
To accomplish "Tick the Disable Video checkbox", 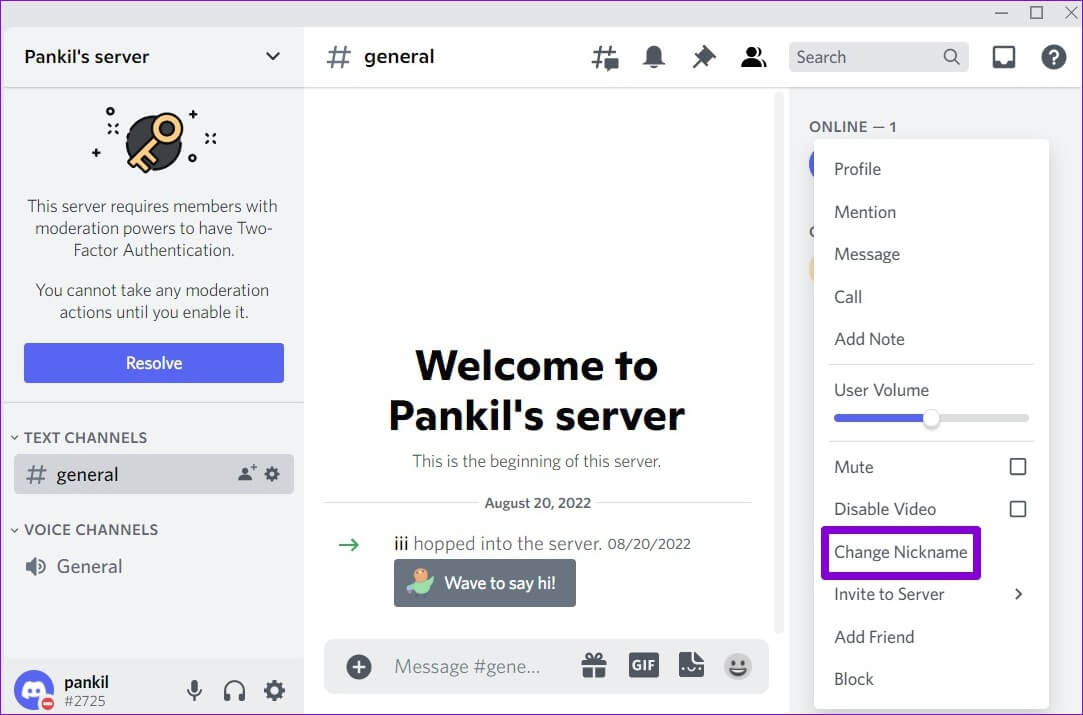I will coord(1017,509).
